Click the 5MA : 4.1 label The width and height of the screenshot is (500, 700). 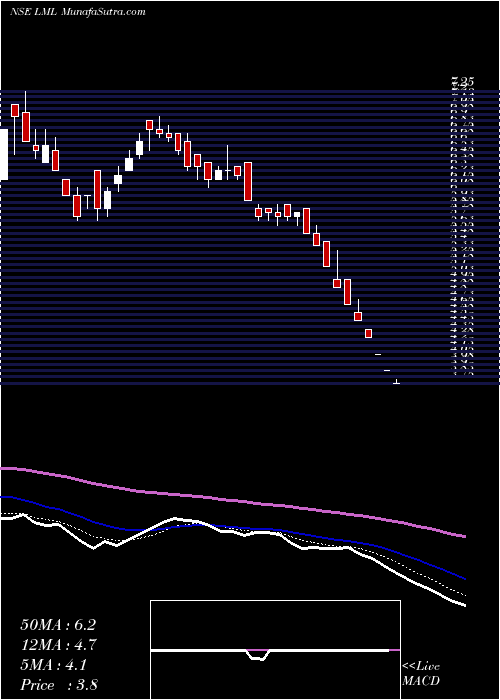click(53, 665)
